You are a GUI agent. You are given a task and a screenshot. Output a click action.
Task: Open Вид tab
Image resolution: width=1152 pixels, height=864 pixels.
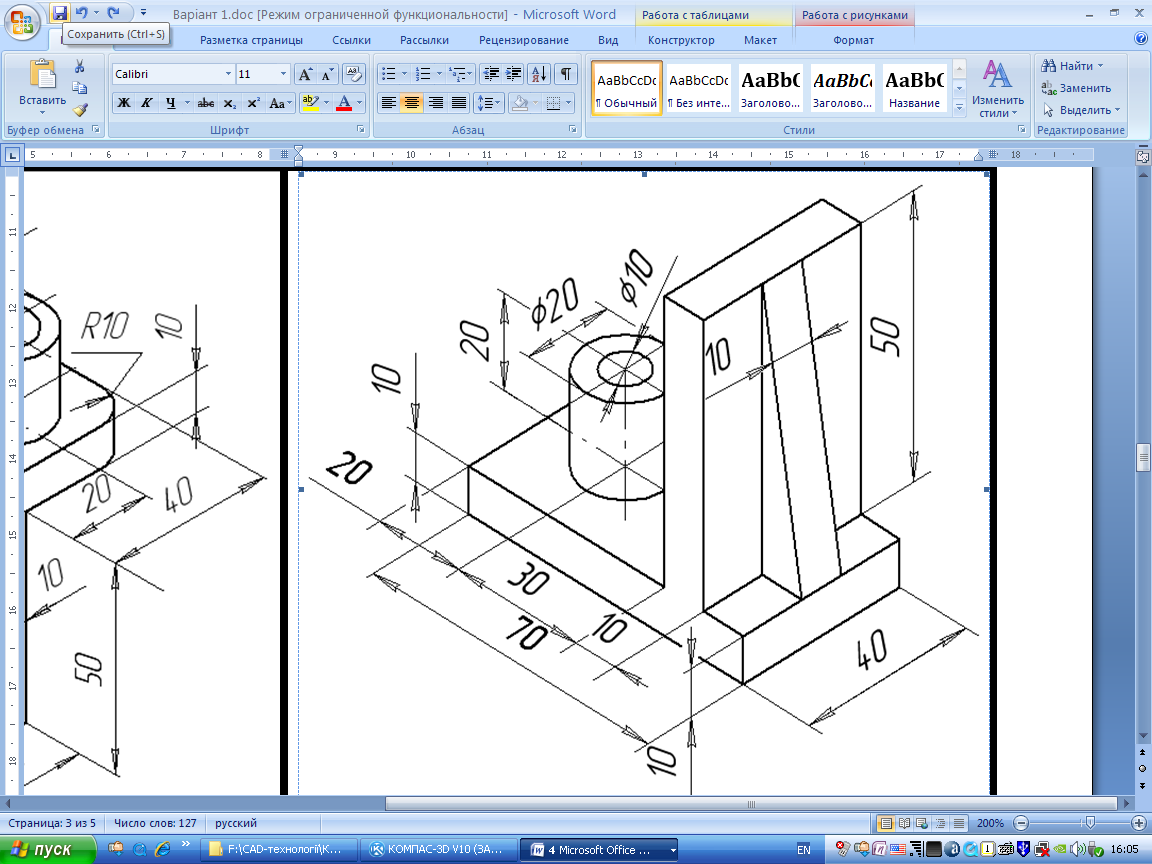[x=608, y=40]
